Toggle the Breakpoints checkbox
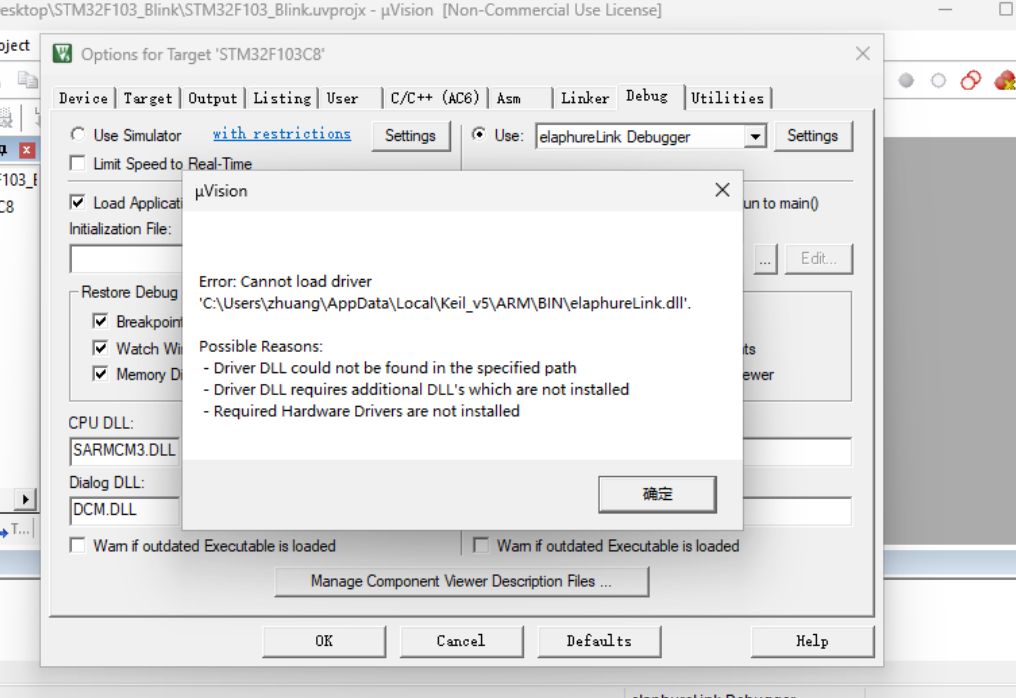Image resolution: width=1016 pixels, height=698 pixels. pos(100,321)
